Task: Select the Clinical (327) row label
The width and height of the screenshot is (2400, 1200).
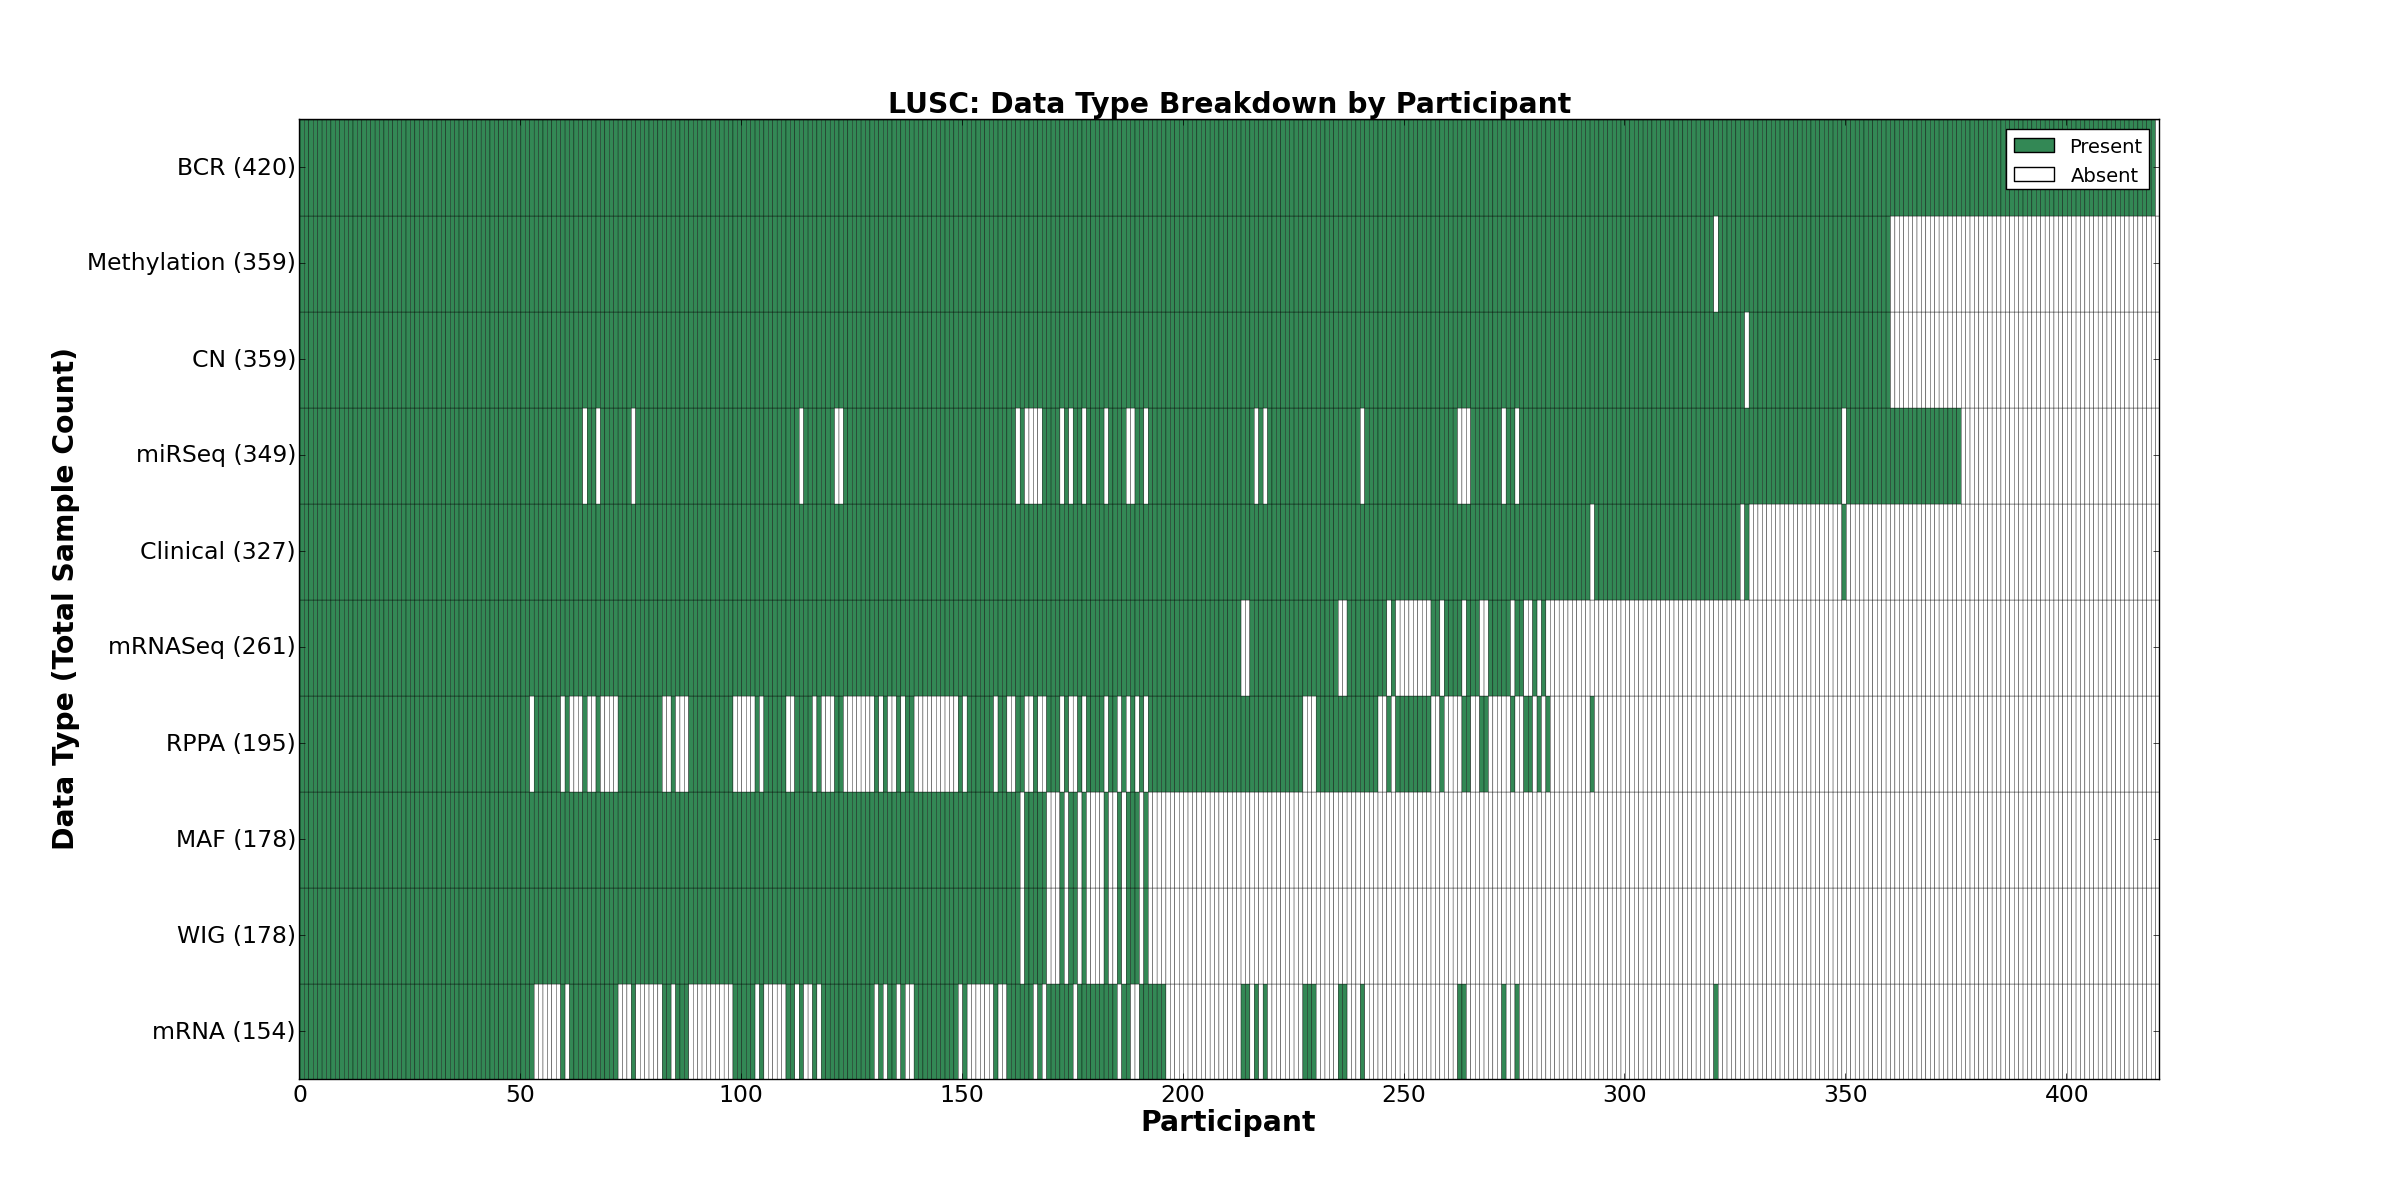Action: [x=218, y=551]
